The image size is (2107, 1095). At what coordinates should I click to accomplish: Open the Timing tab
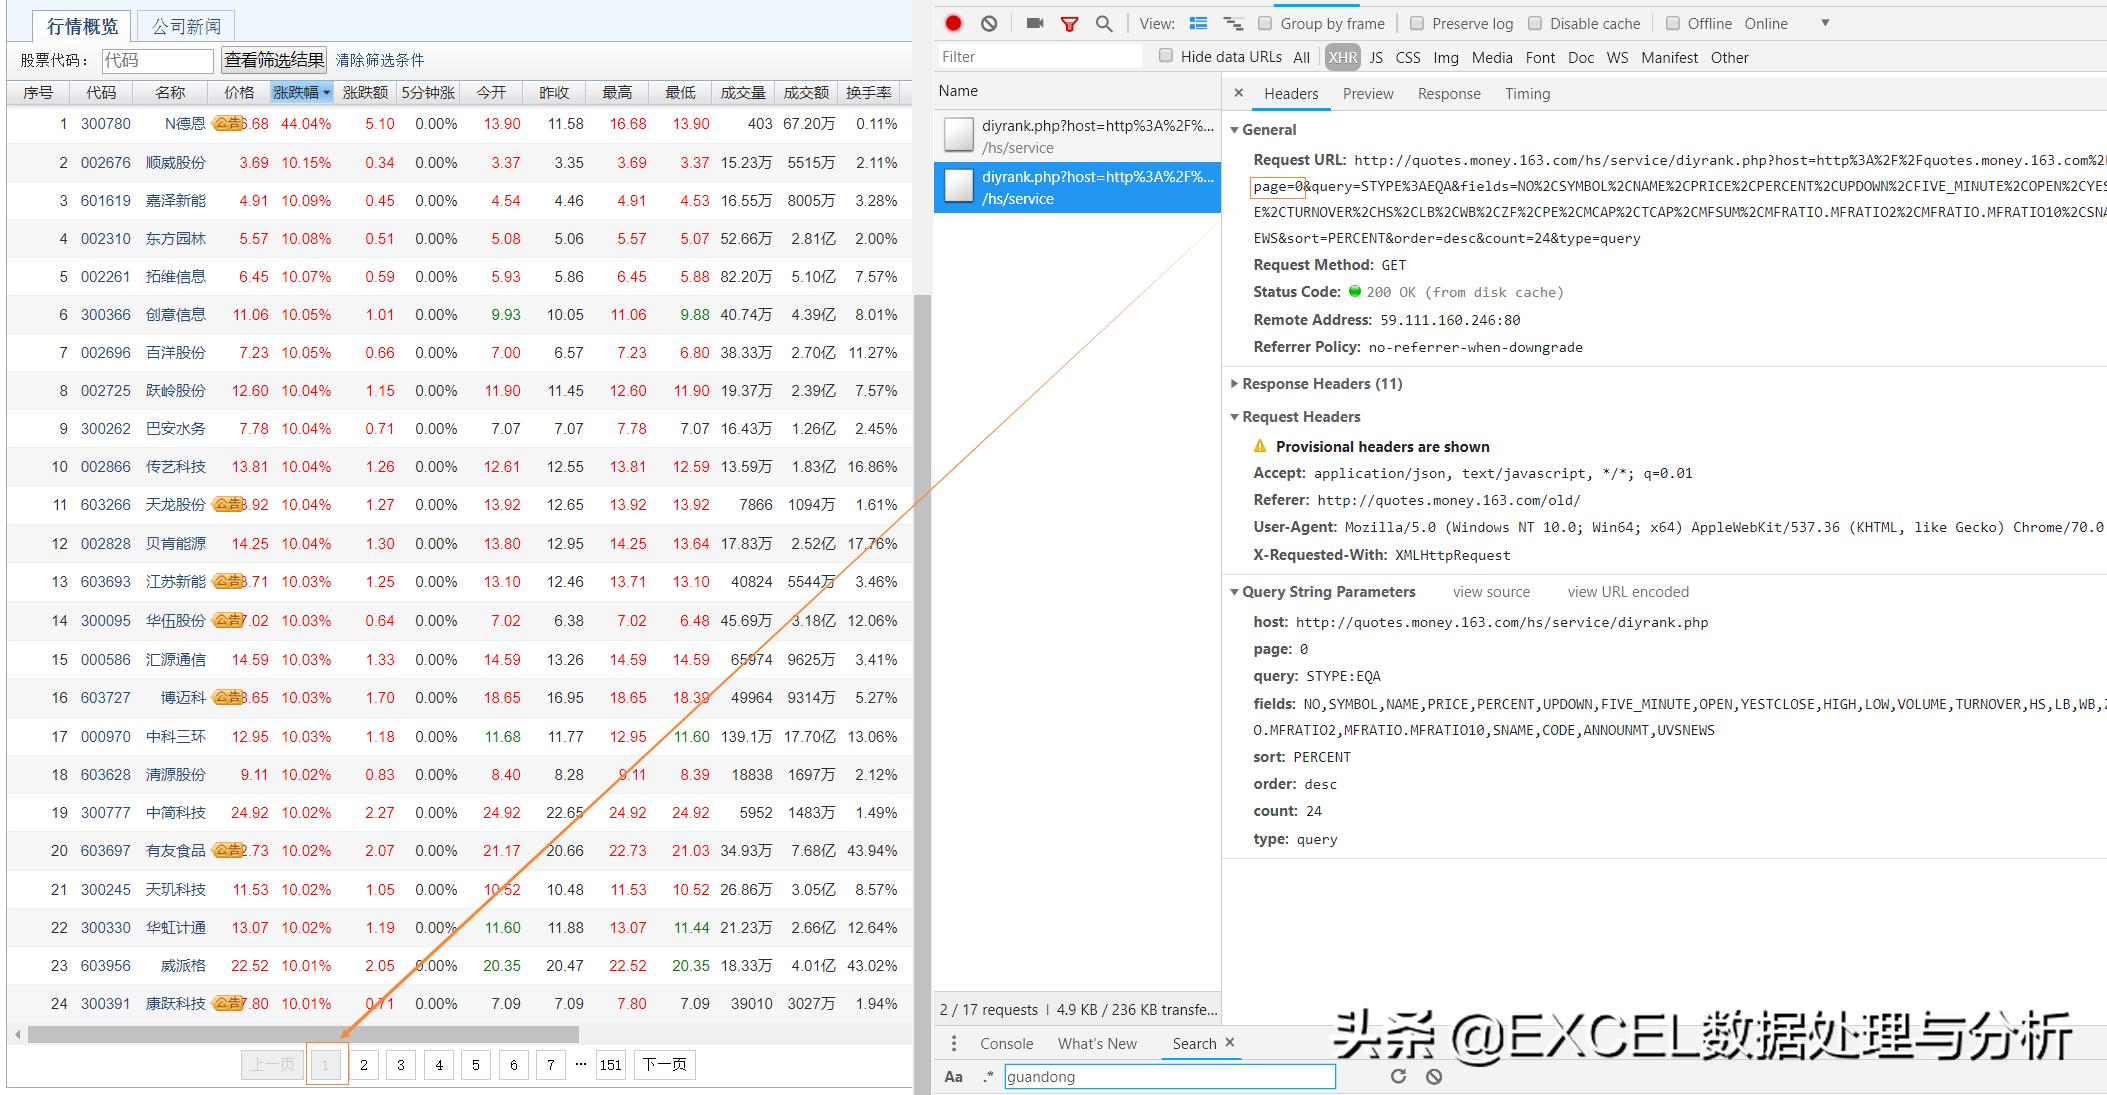tap(1527, 94)
